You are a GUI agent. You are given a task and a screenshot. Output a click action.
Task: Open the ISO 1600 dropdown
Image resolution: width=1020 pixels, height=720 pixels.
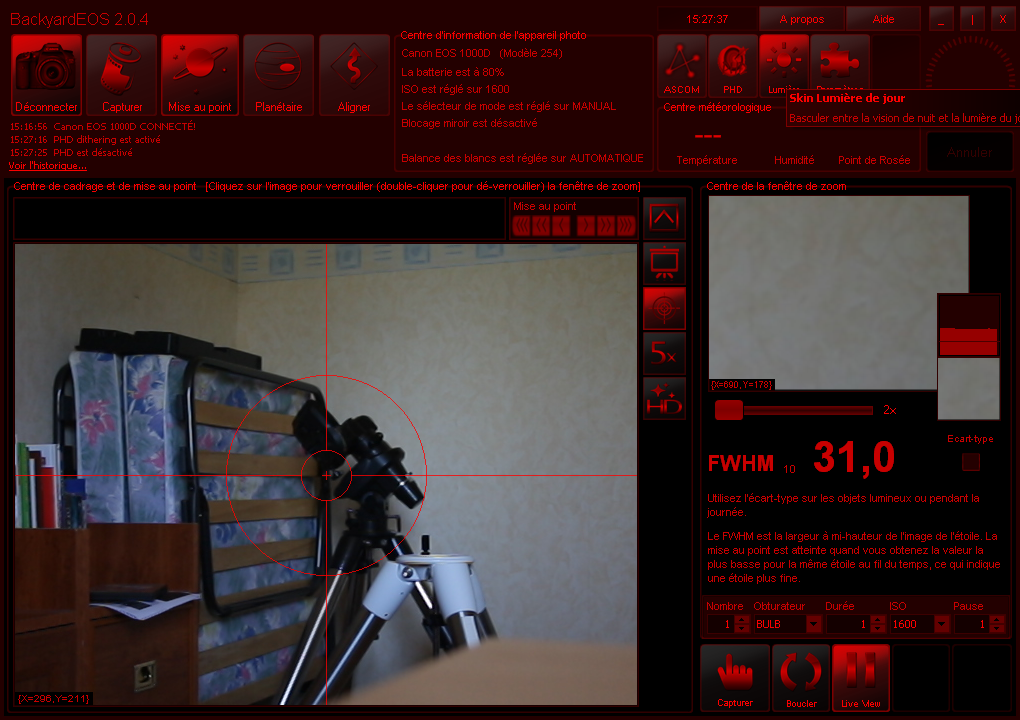click(x=941, y=624)
